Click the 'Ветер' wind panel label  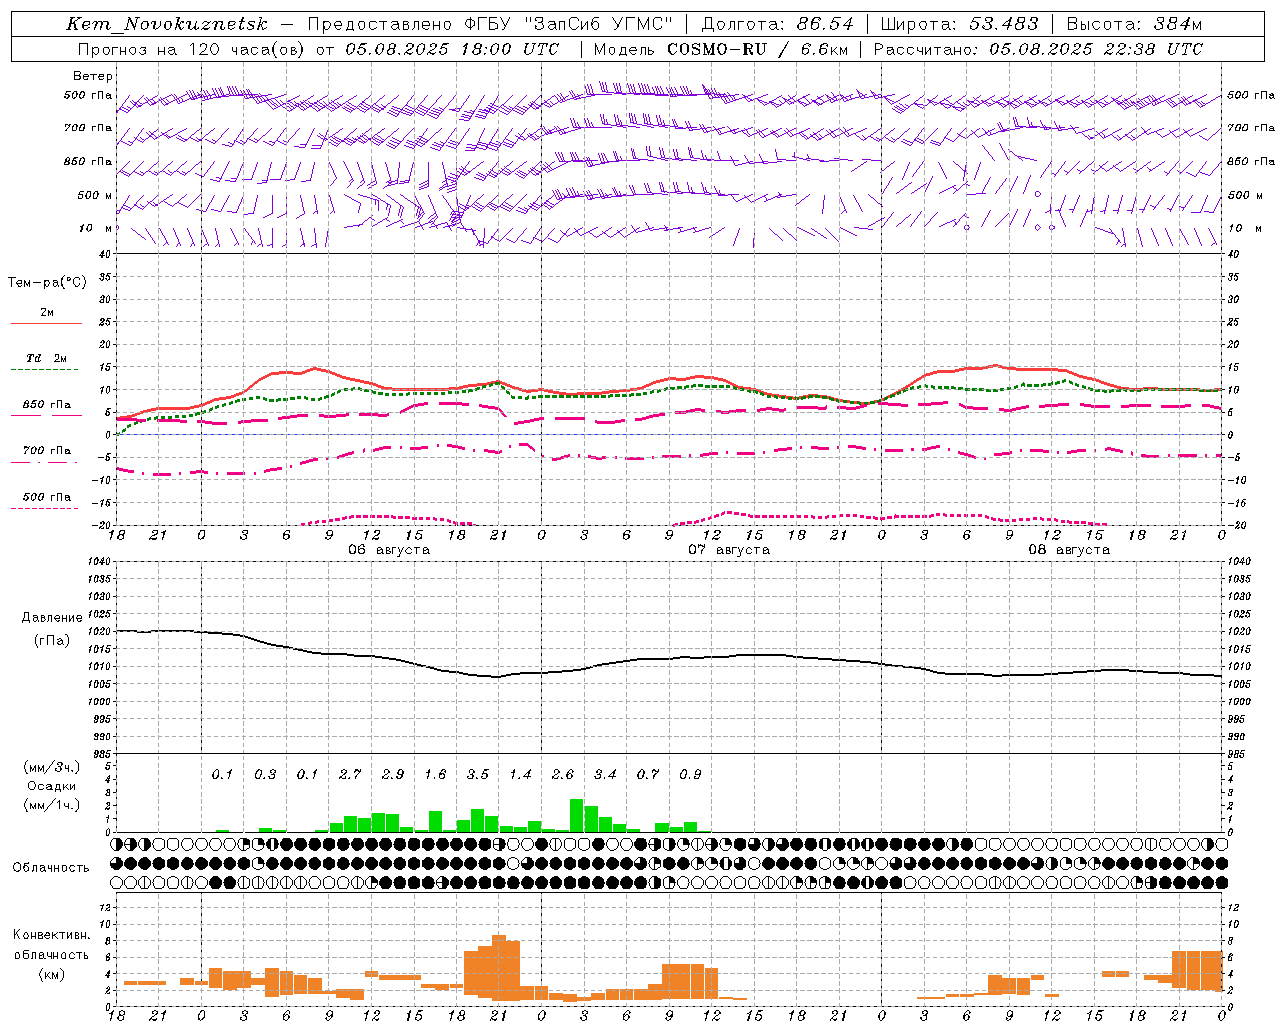pyautogui.click(x=93, y=76)
